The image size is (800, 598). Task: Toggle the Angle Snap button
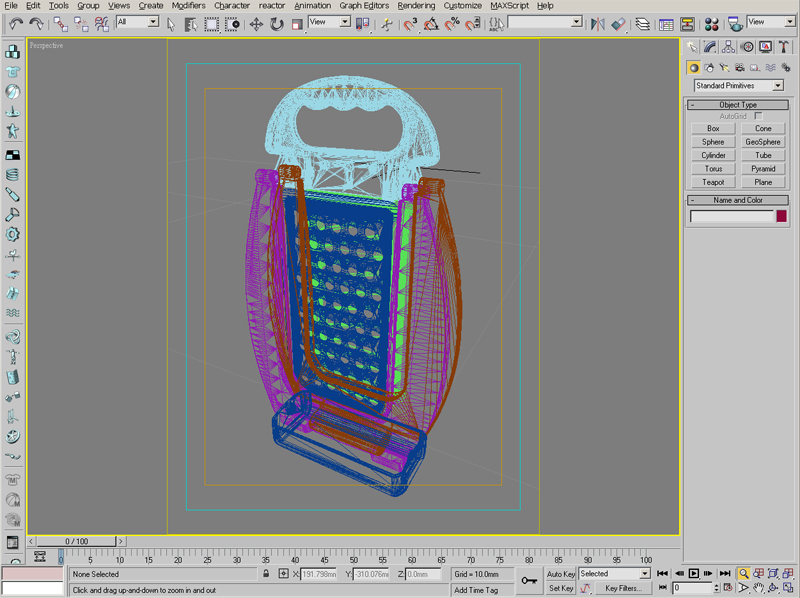coord(431,24)
